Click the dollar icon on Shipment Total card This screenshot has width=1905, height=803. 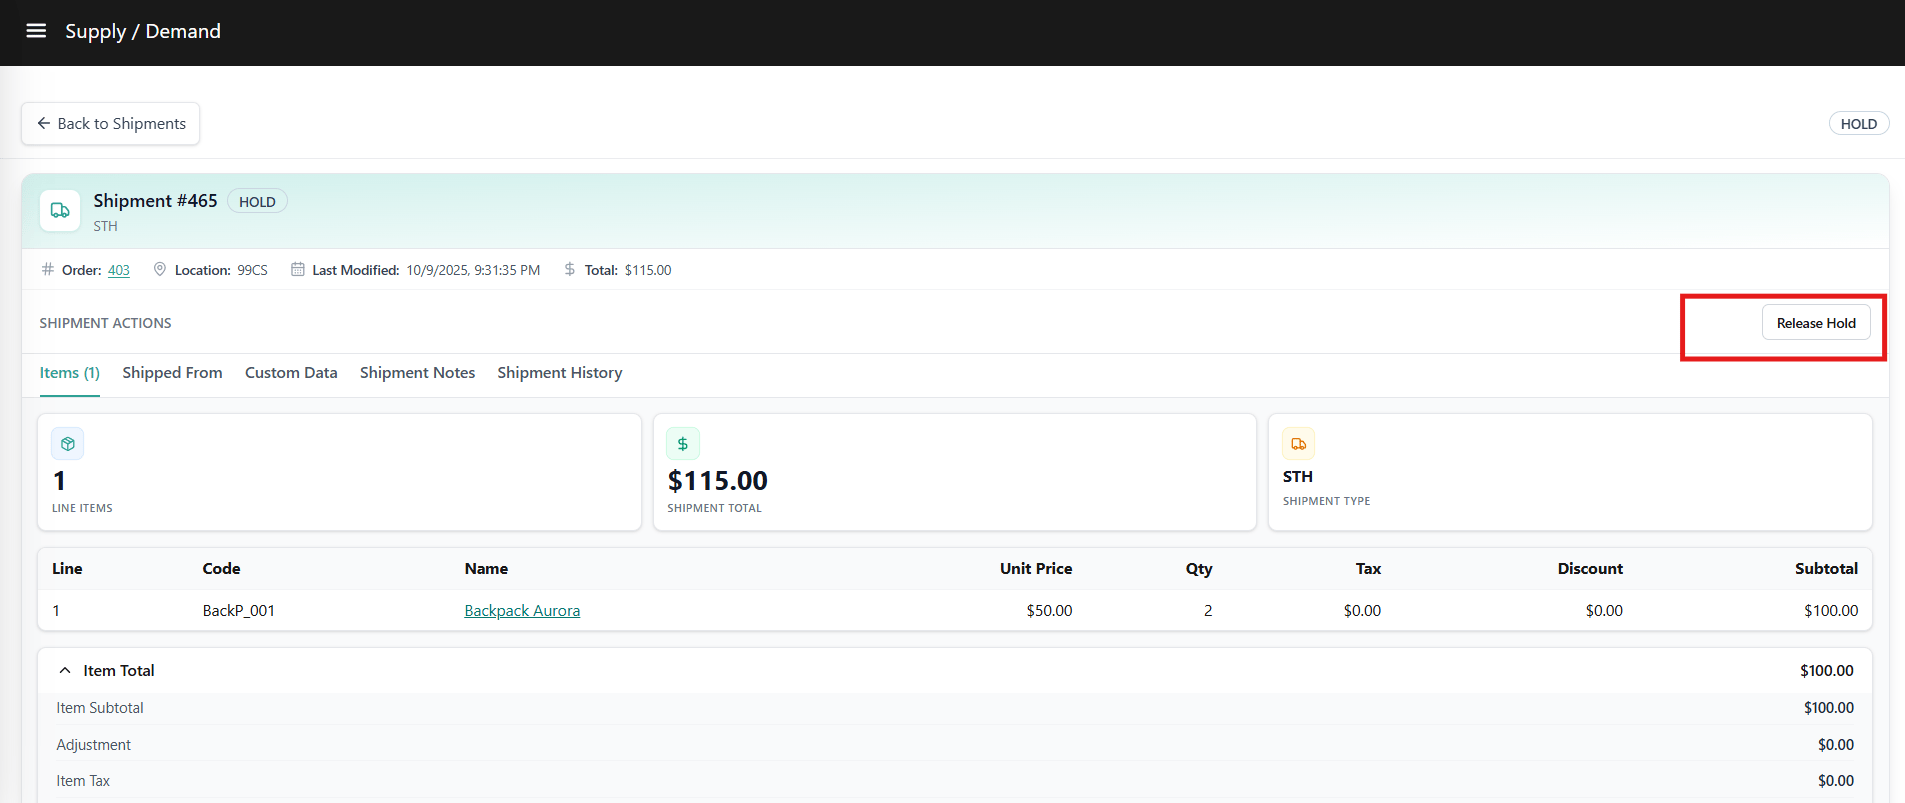[683, 444]
